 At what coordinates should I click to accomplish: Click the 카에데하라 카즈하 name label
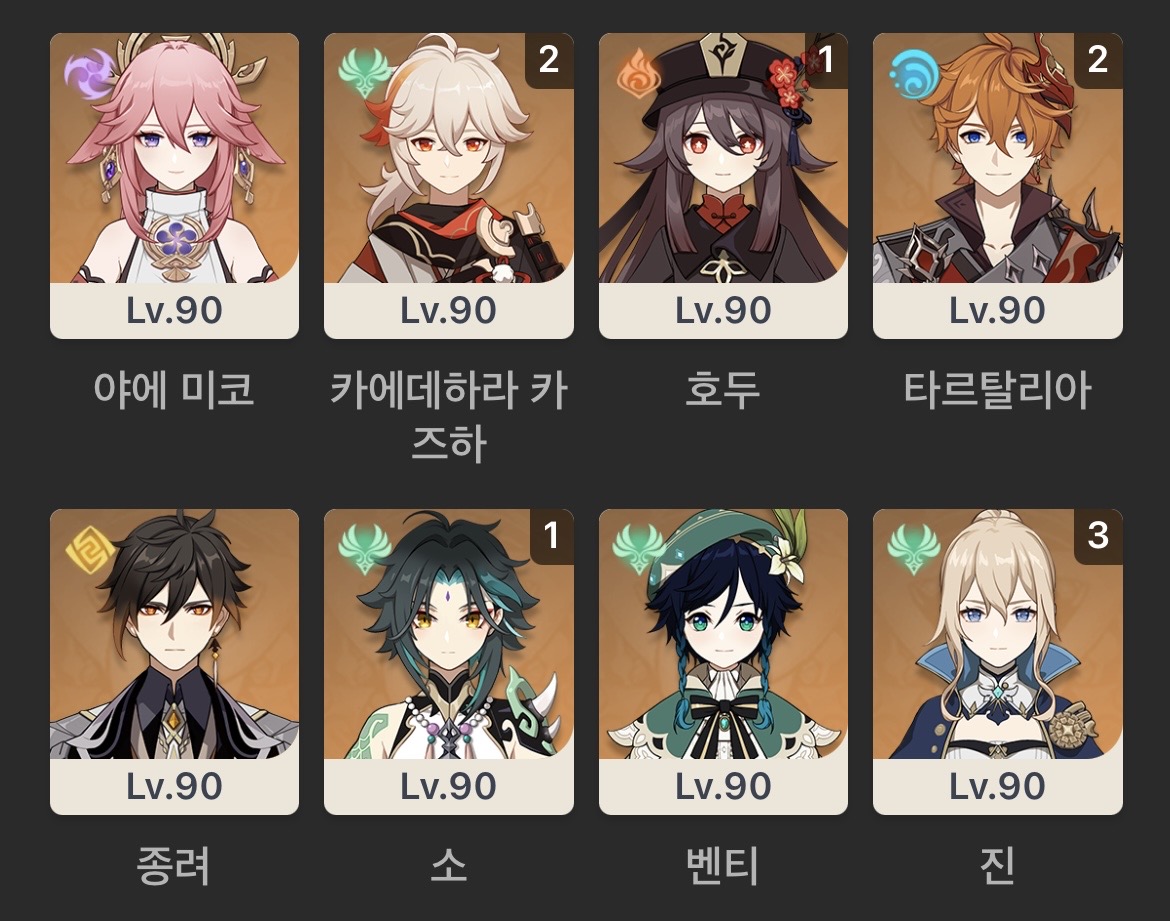449,416
